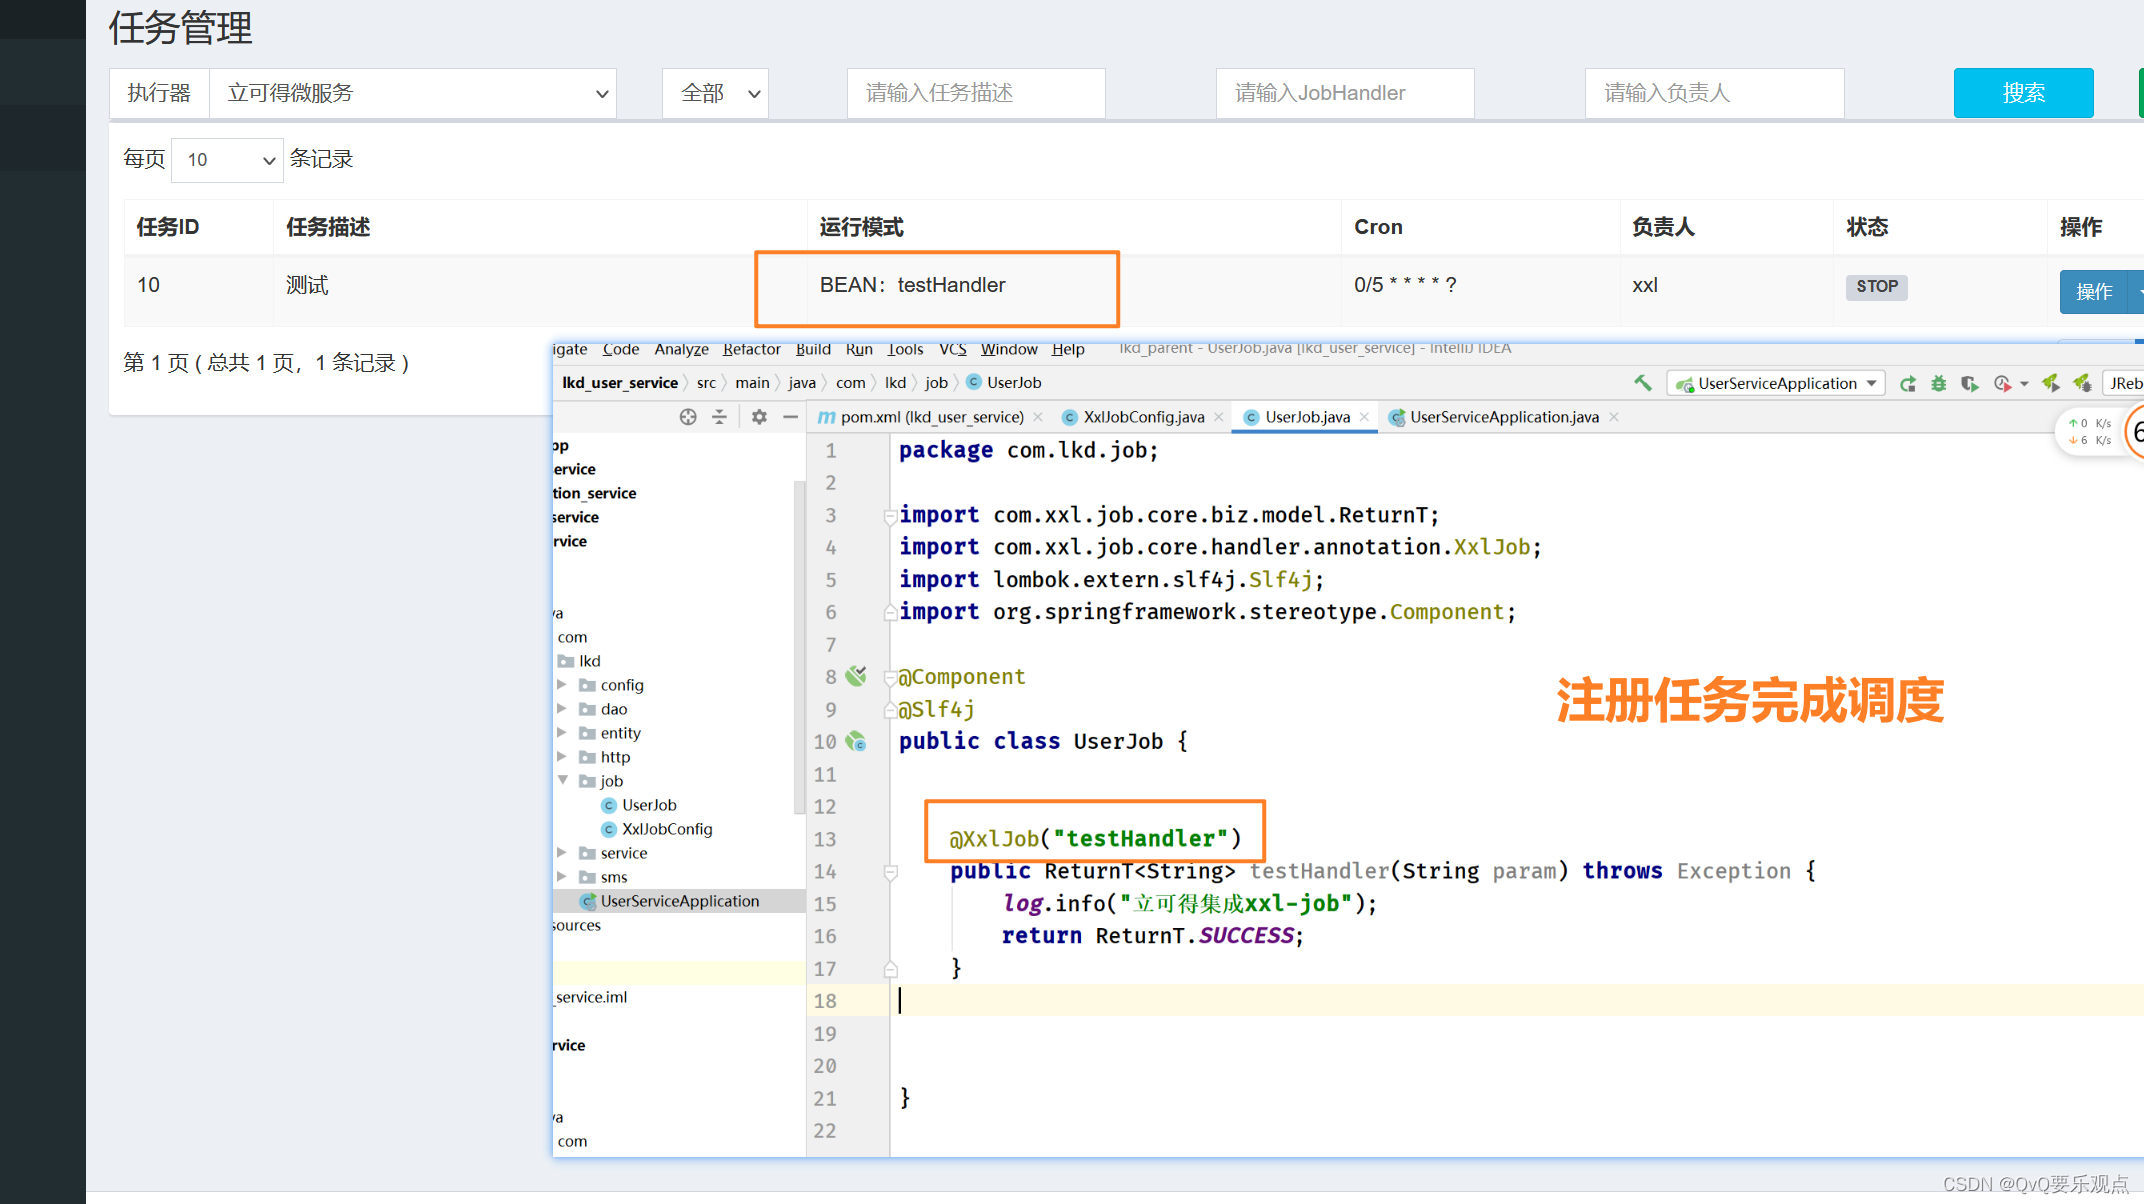2144x1204 pixels.
Task: Expand the service folder in project tree
Action: pyautogui.click(x=562, y=853)
